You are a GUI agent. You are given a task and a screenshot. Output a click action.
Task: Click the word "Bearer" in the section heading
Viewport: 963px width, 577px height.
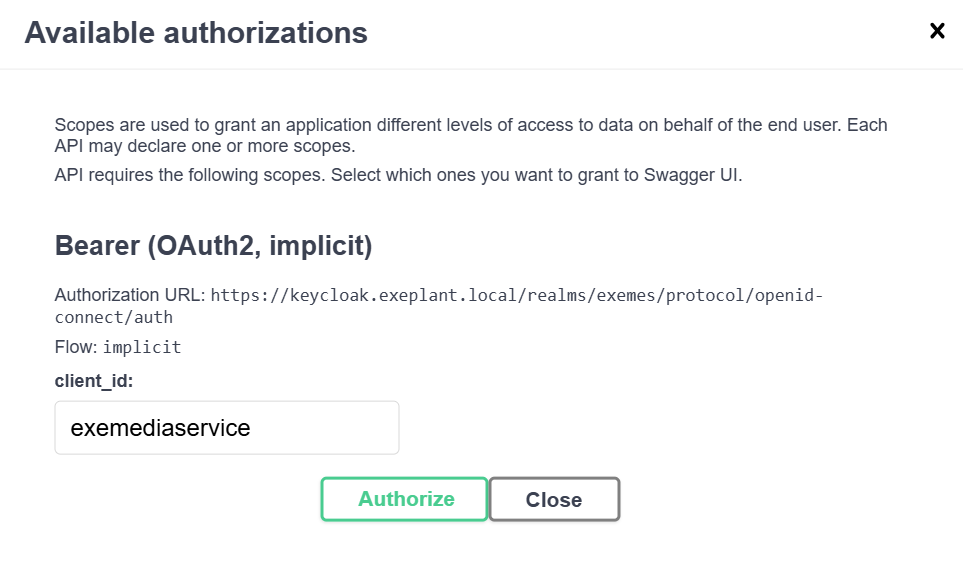pyautogui.click(x=96, y=246)
